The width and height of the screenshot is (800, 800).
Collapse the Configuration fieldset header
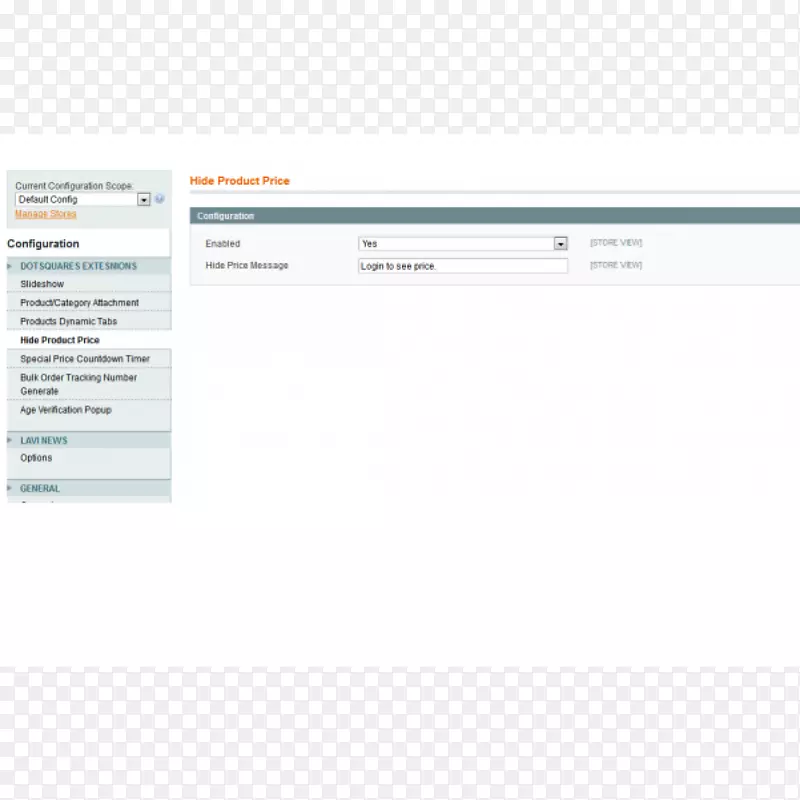[x=494, y=216]
